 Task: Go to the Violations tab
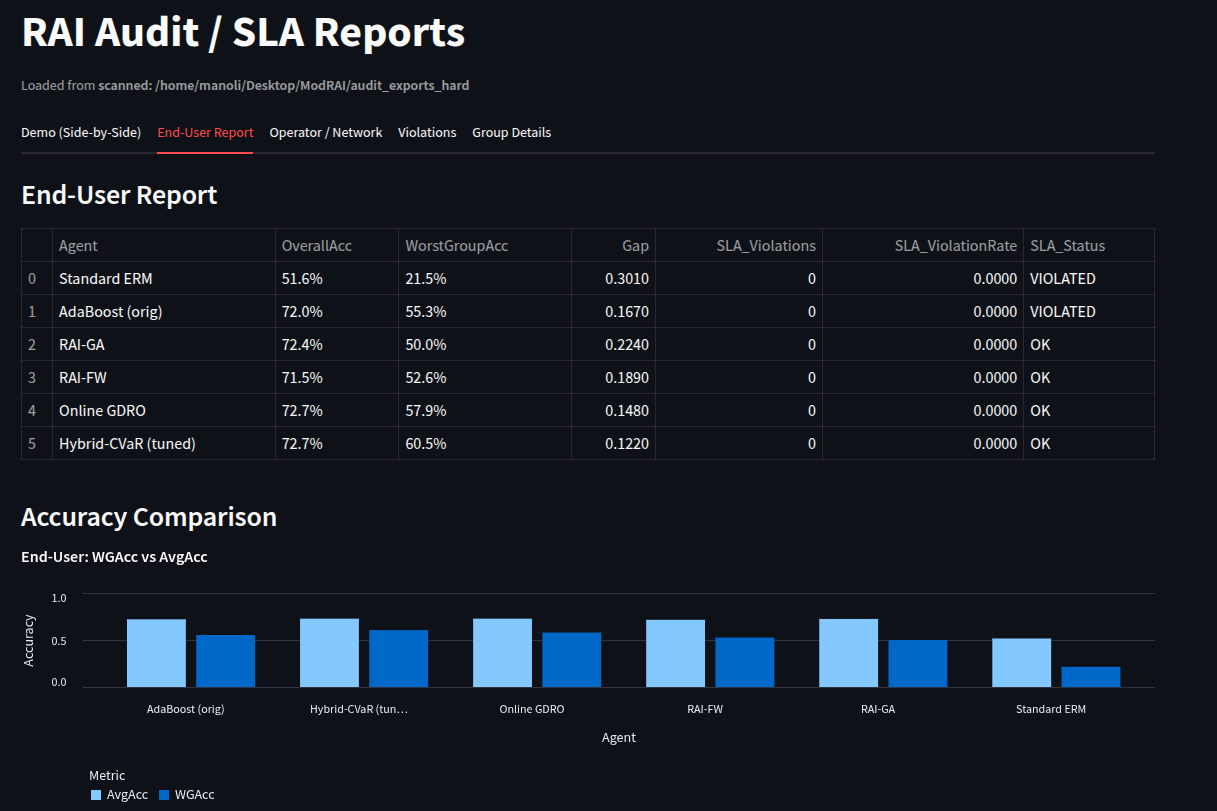pyautogui.click(x=427, y=133)
